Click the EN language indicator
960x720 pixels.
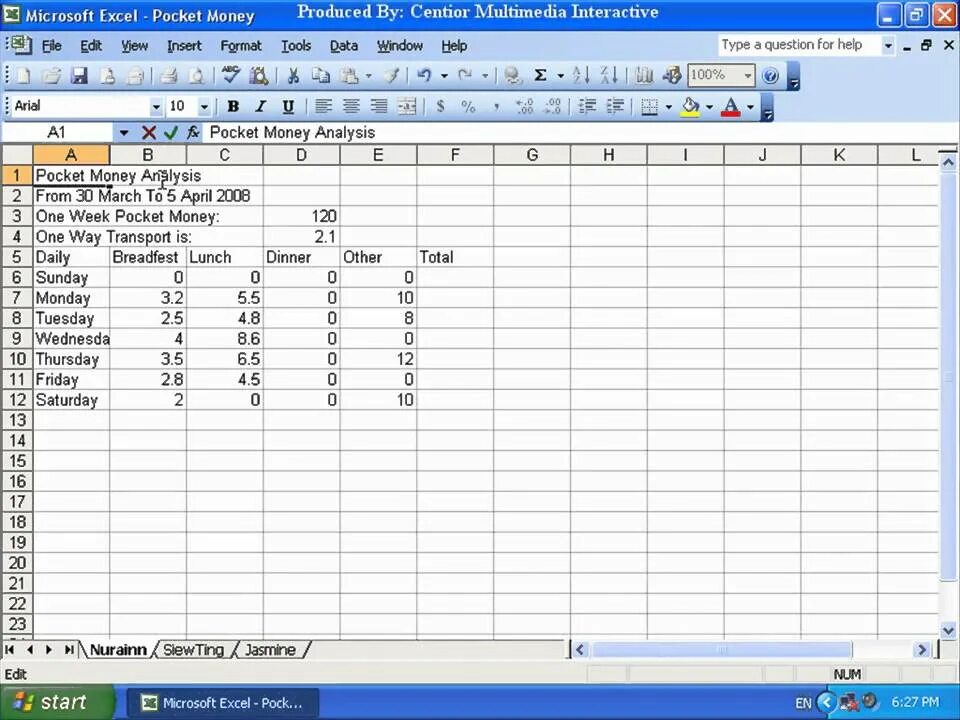[803, 703]
